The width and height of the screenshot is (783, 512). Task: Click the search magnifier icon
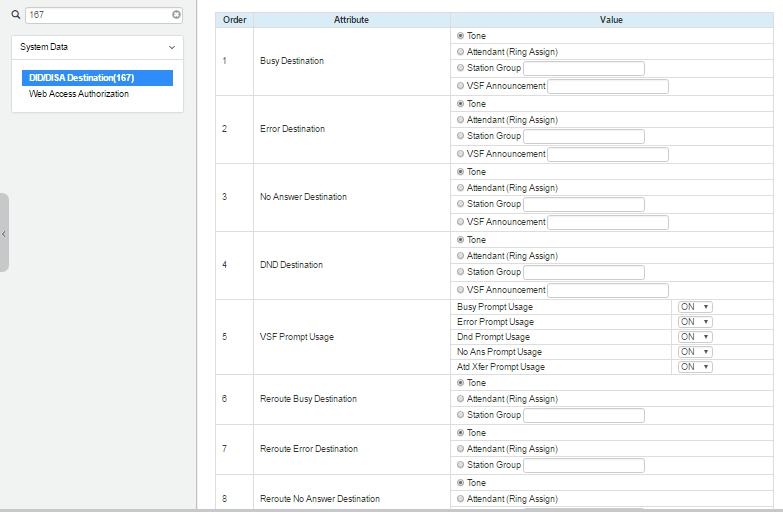[x=15, y=15]
